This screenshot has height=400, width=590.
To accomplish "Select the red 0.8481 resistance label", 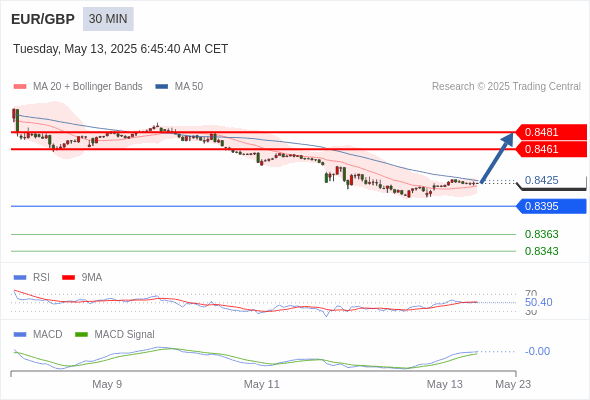I will point(551,132).
